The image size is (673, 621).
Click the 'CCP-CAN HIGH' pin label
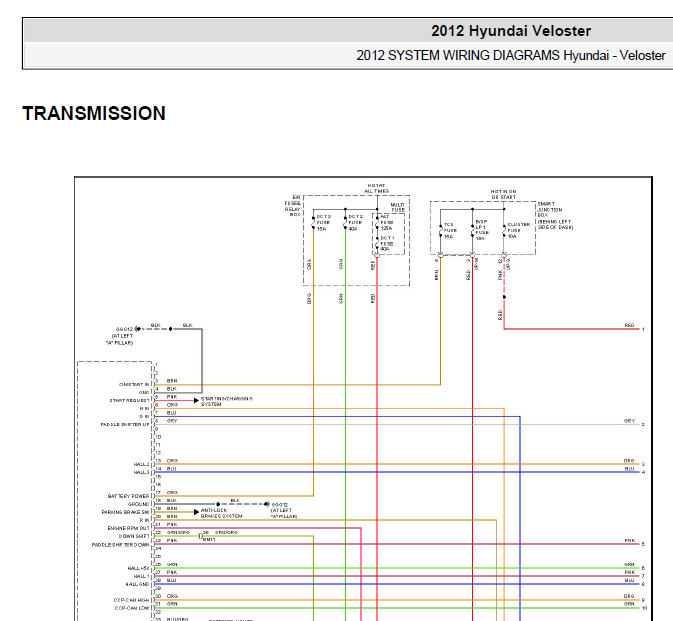click(131, 600)
